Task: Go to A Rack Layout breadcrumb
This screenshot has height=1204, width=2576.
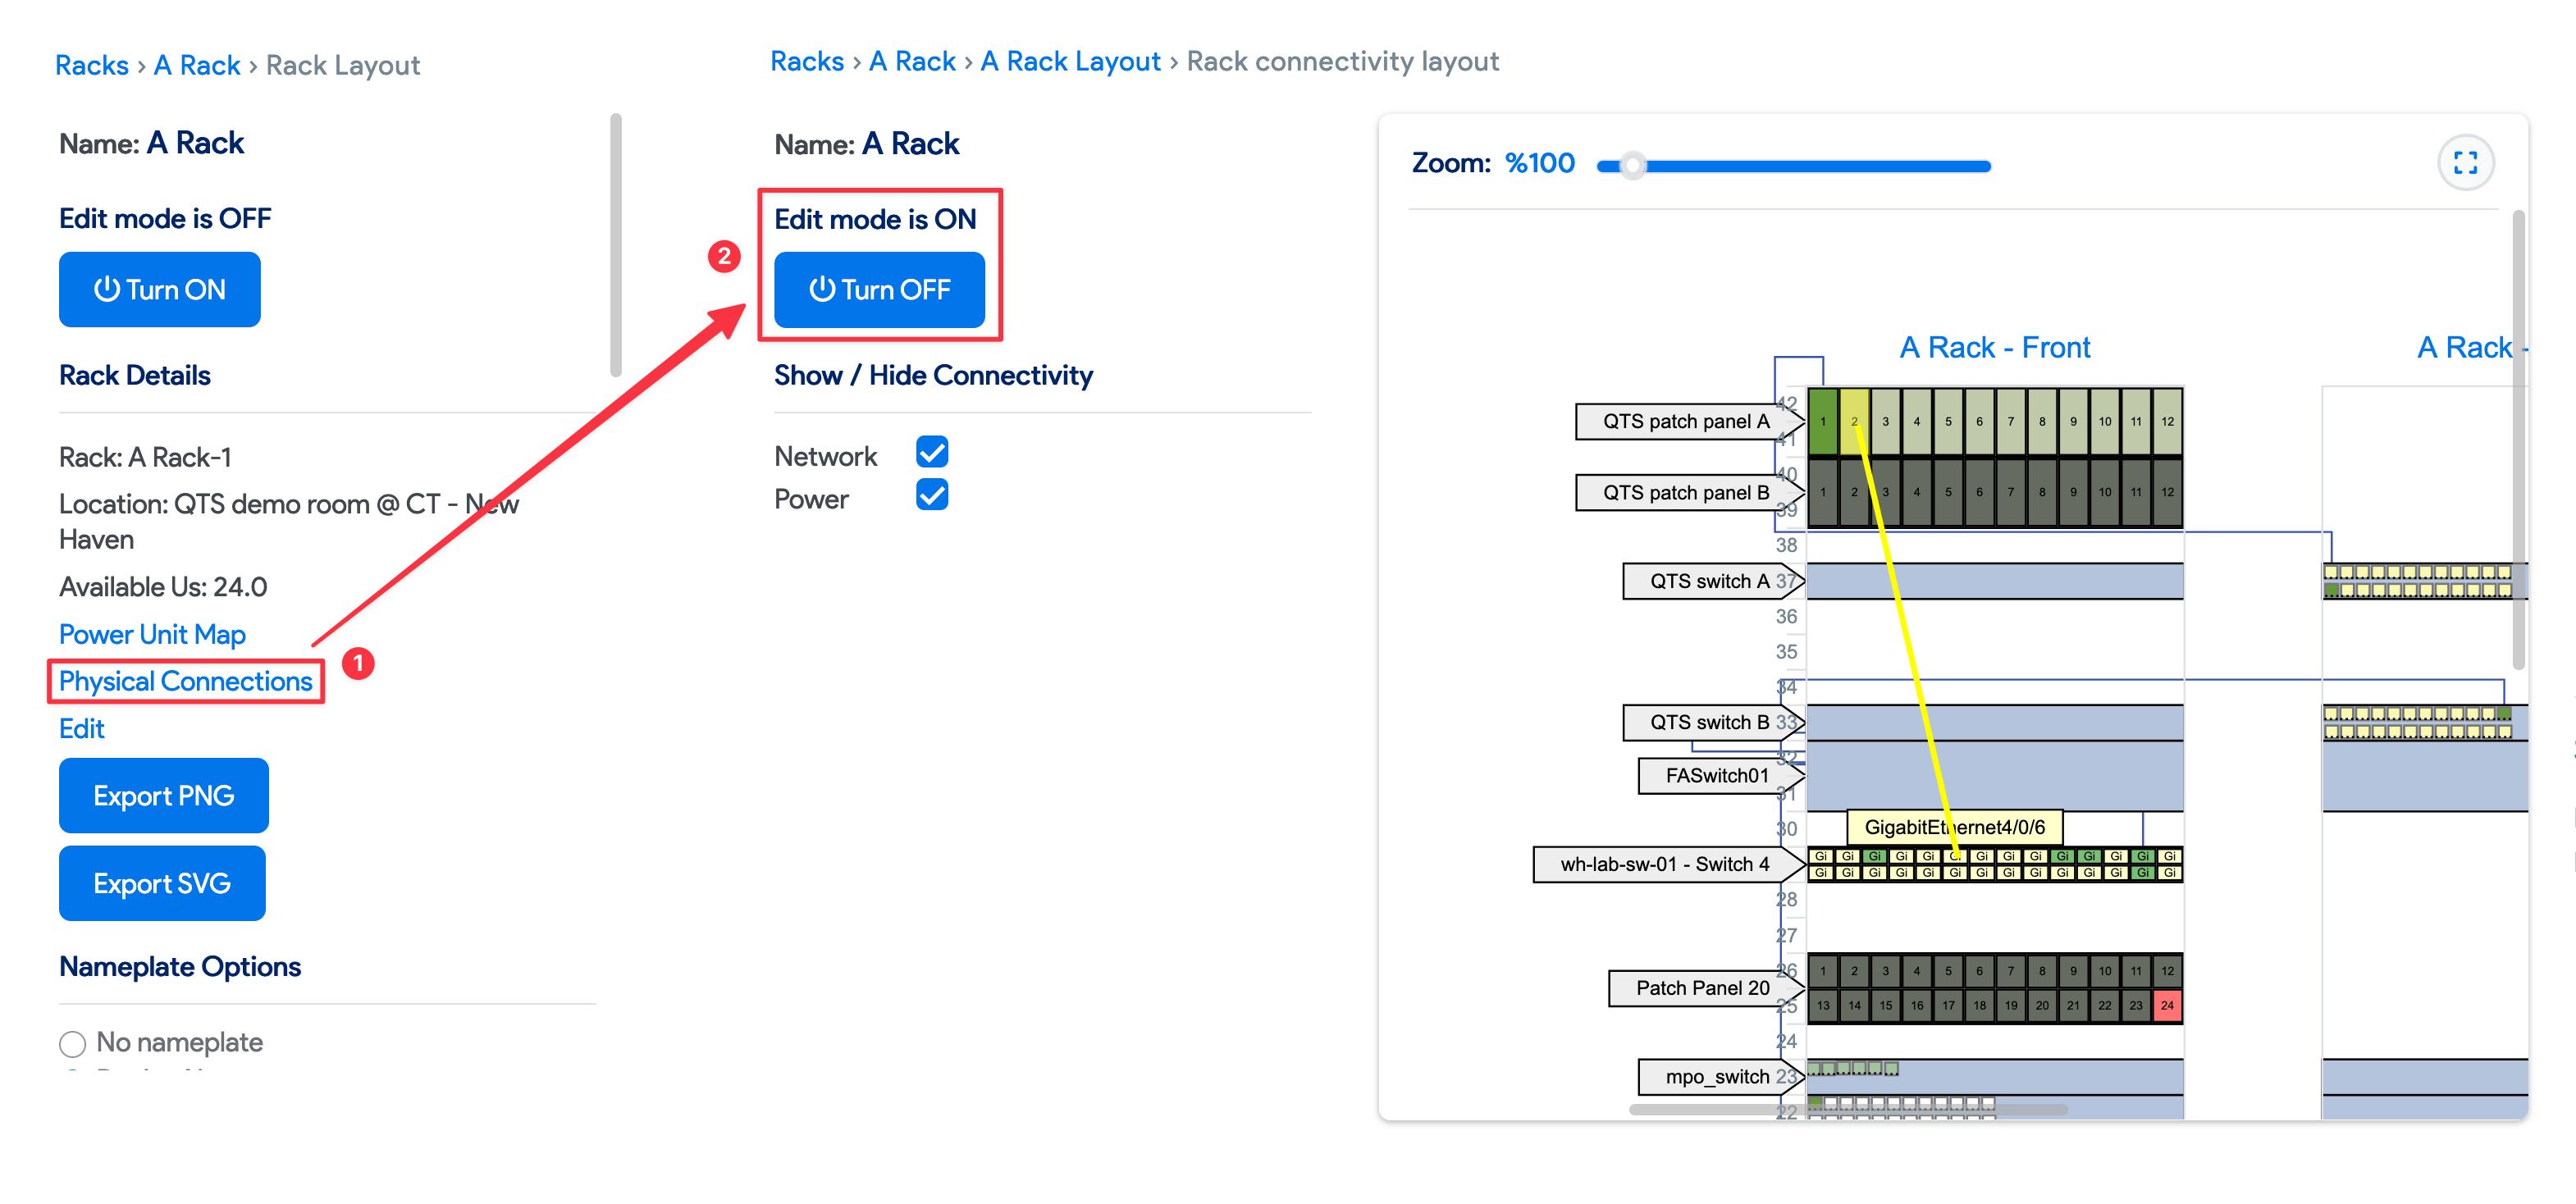Action: 1070,62
